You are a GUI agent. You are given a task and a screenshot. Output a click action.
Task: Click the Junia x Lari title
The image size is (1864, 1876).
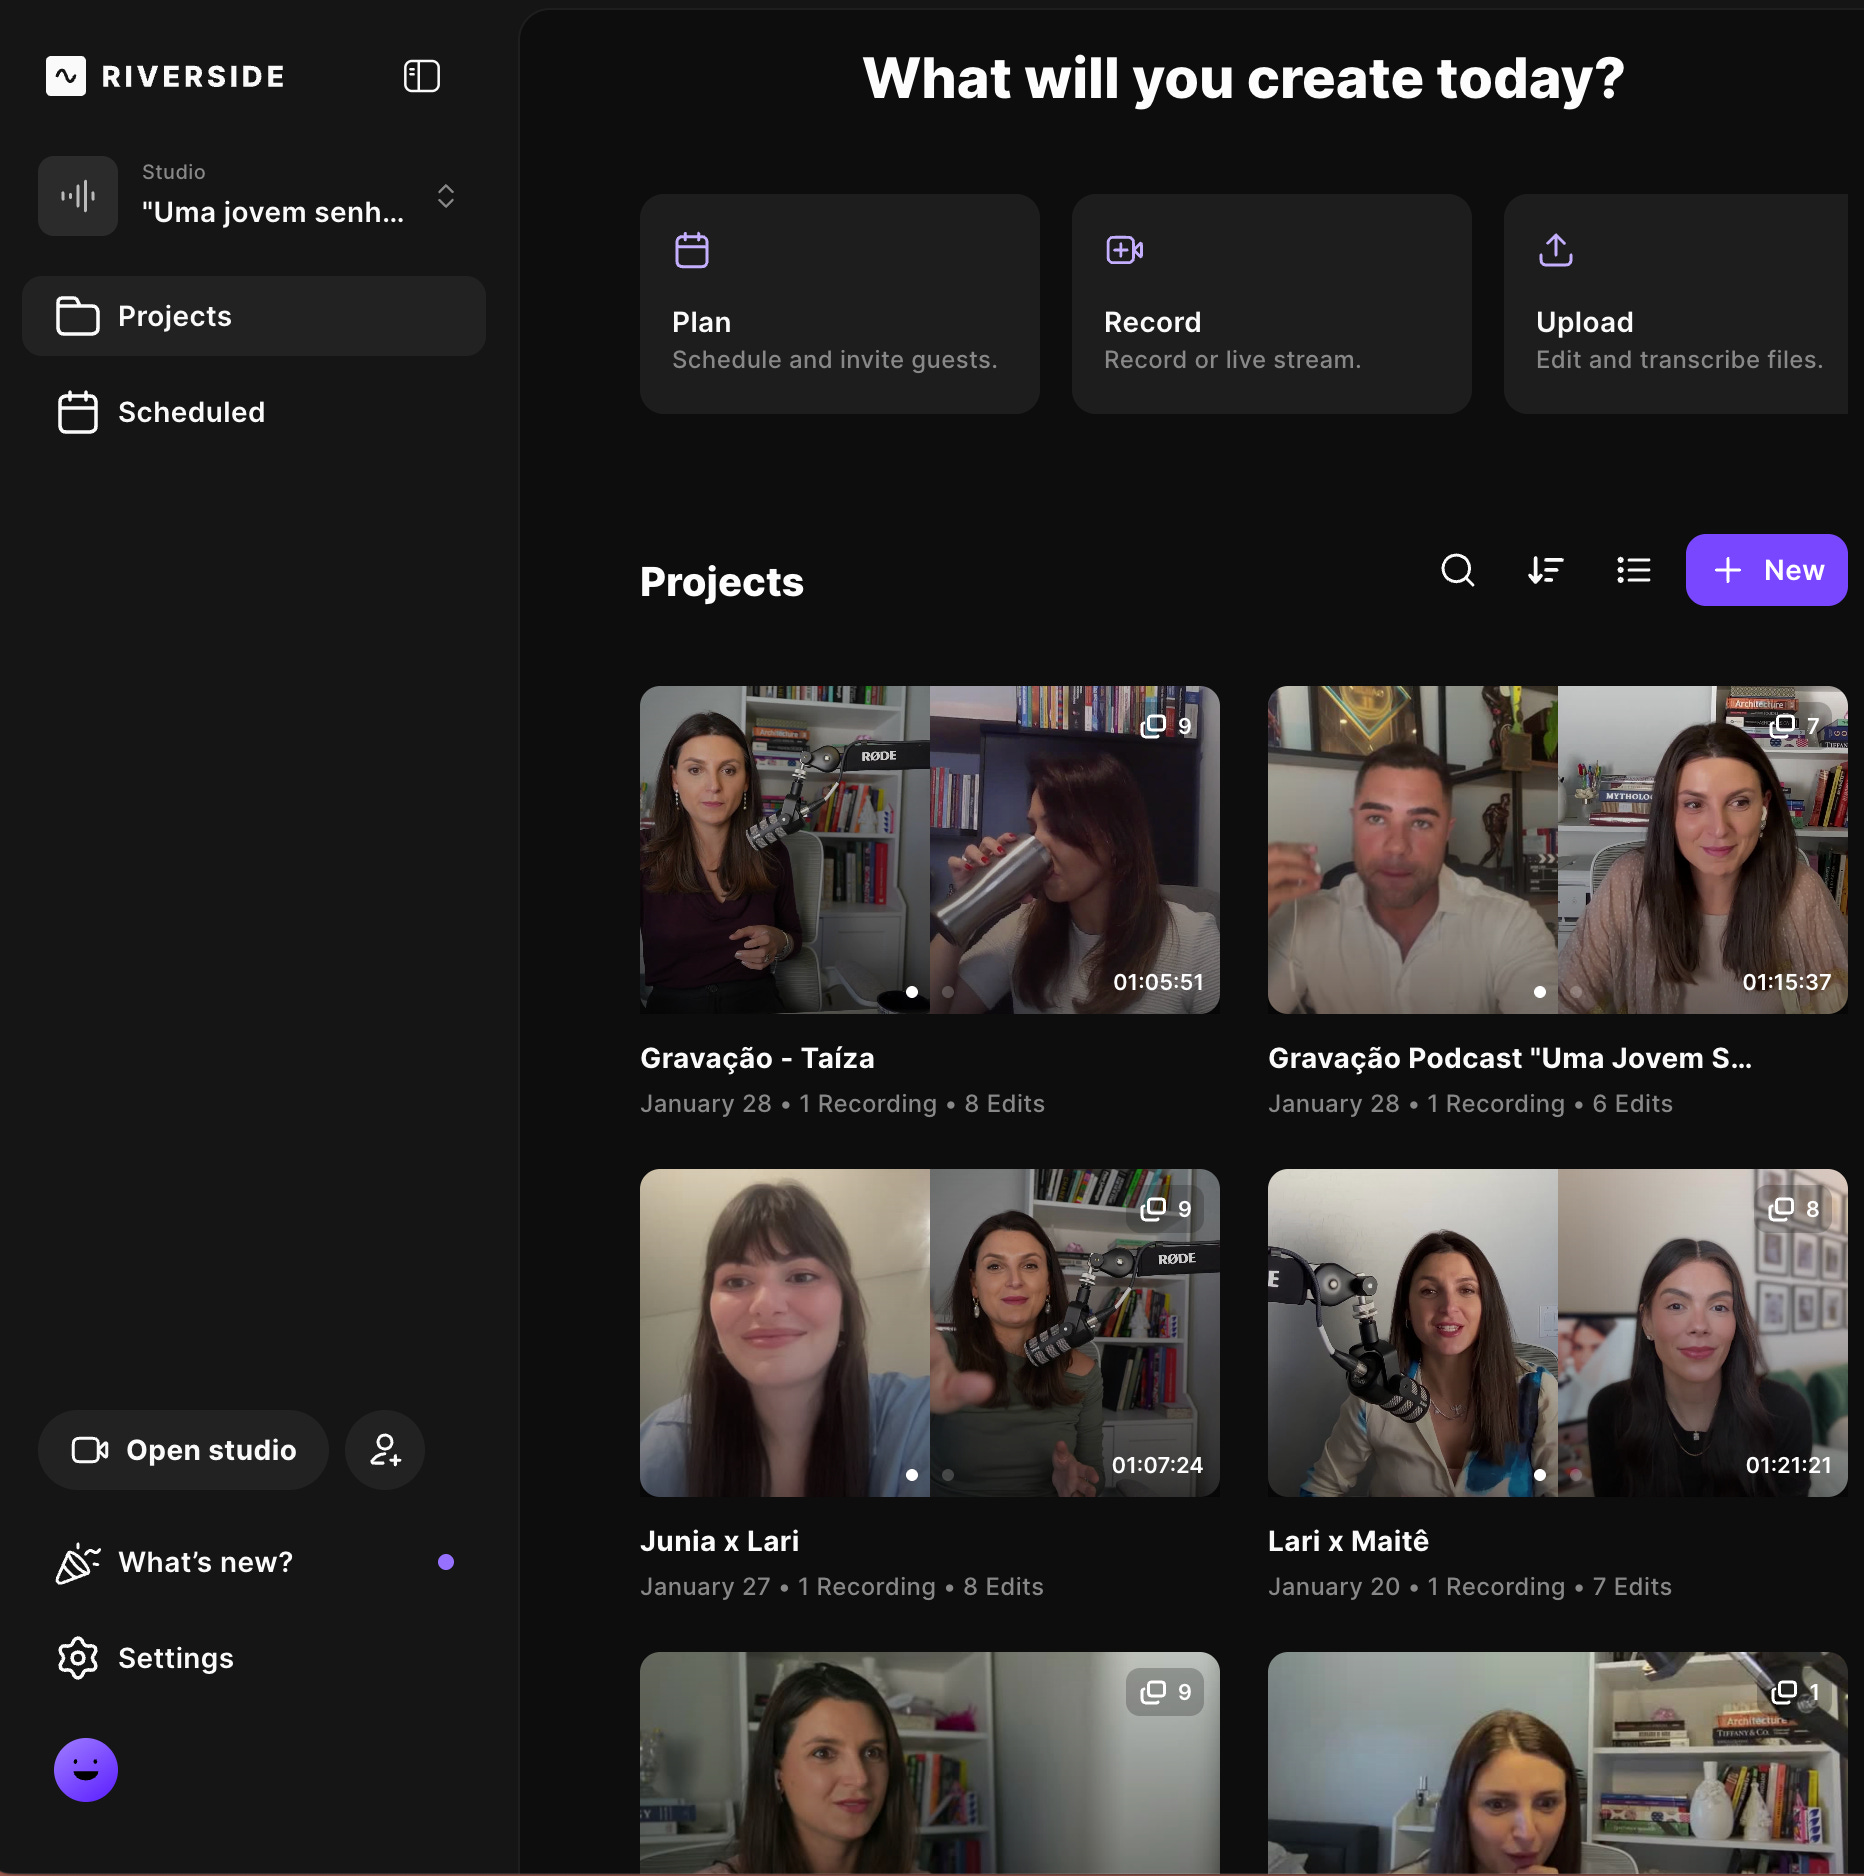[x=719, y=1541]
